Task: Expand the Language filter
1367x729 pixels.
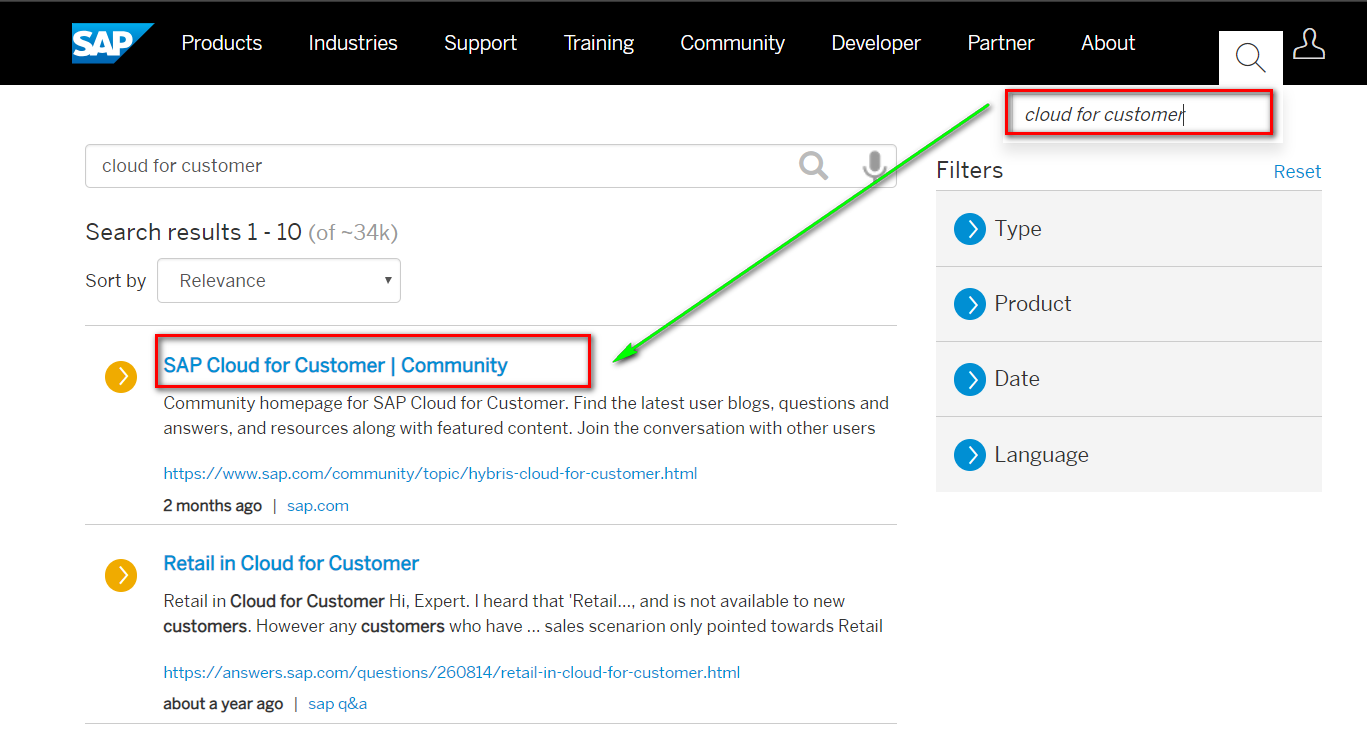Action: [1129, 455]
